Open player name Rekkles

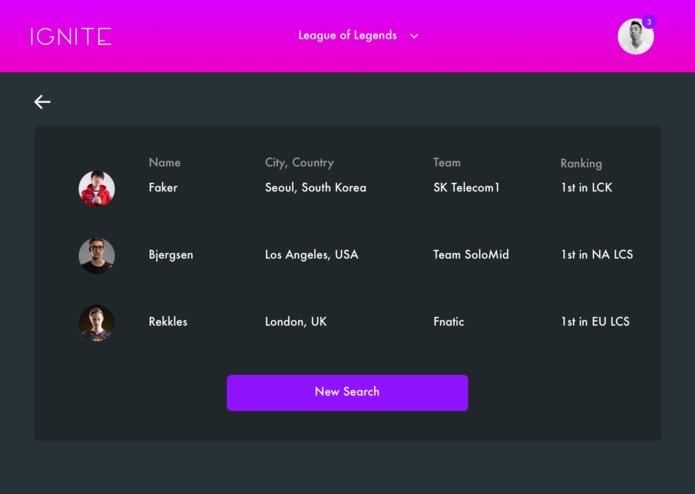[168, 322]
